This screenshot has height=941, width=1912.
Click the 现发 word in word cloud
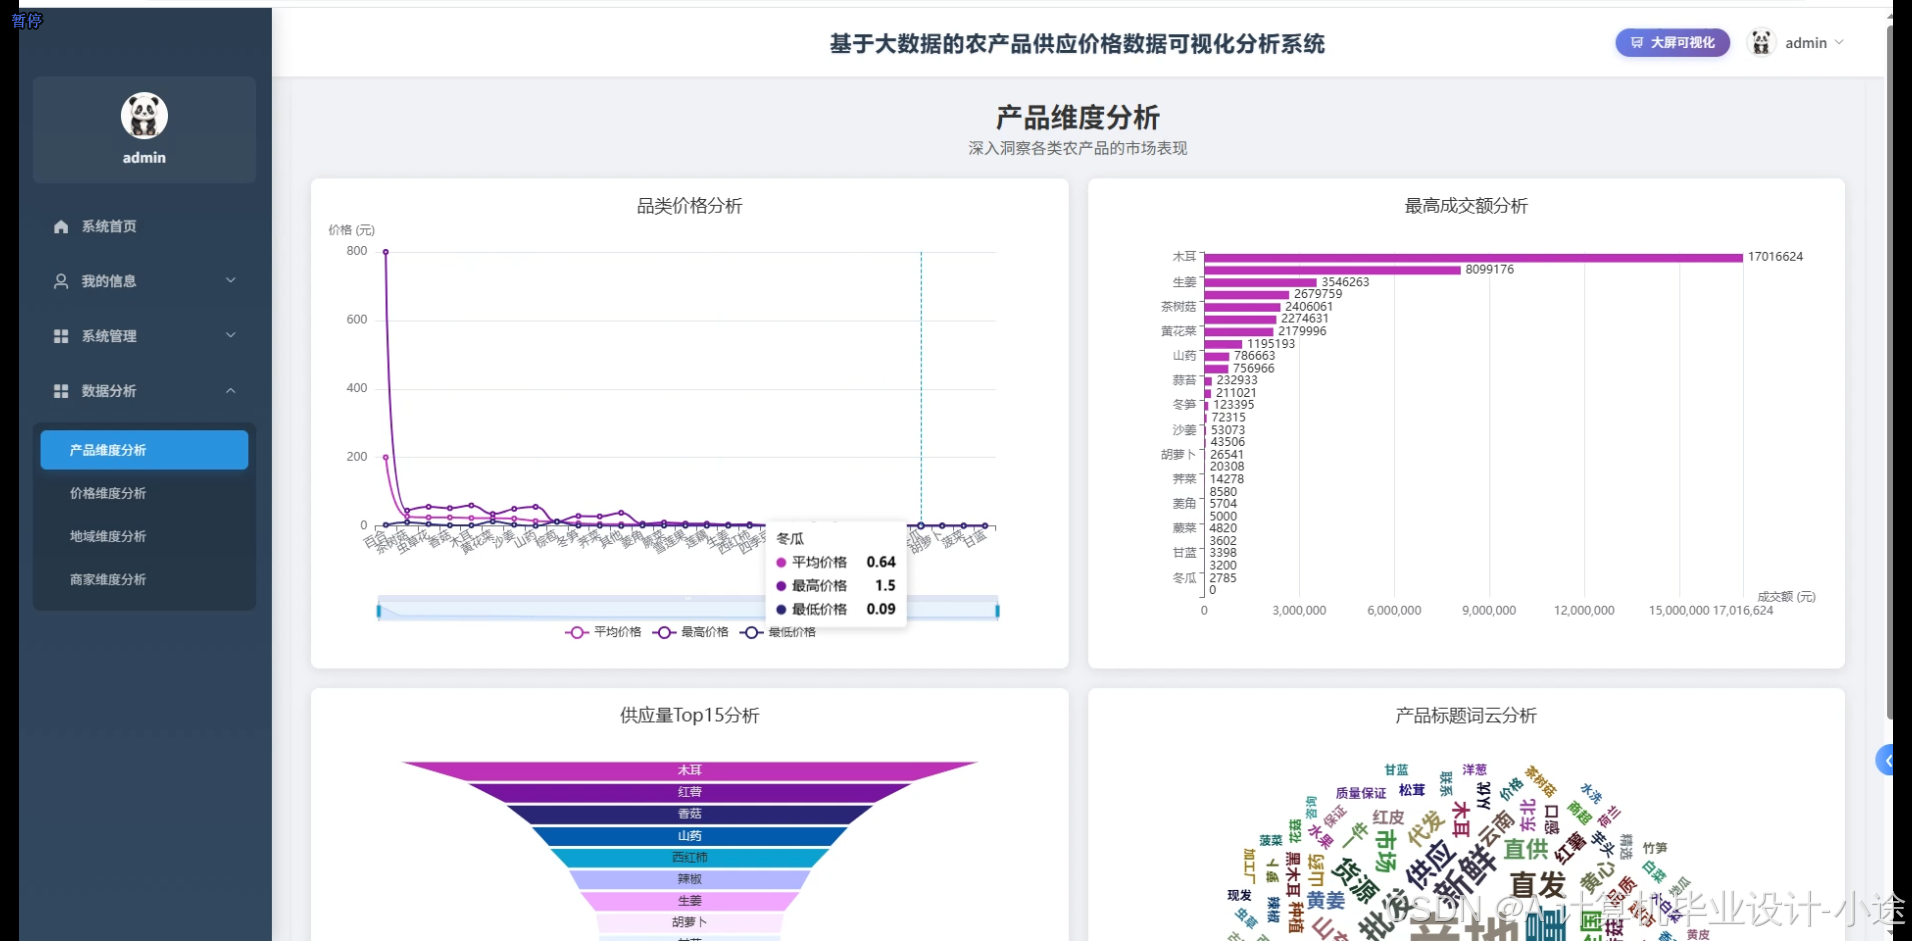pos(1239,896)
